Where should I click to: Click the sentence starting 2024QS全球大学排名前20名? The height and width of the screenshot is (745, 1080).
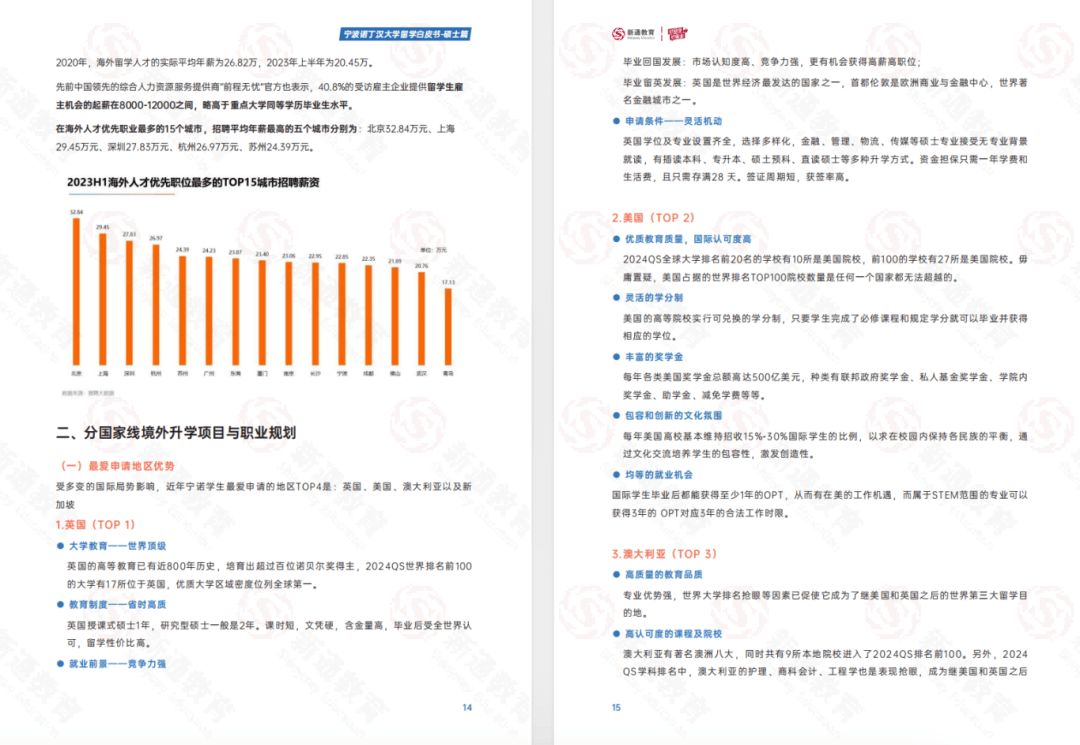pos(825,268)
